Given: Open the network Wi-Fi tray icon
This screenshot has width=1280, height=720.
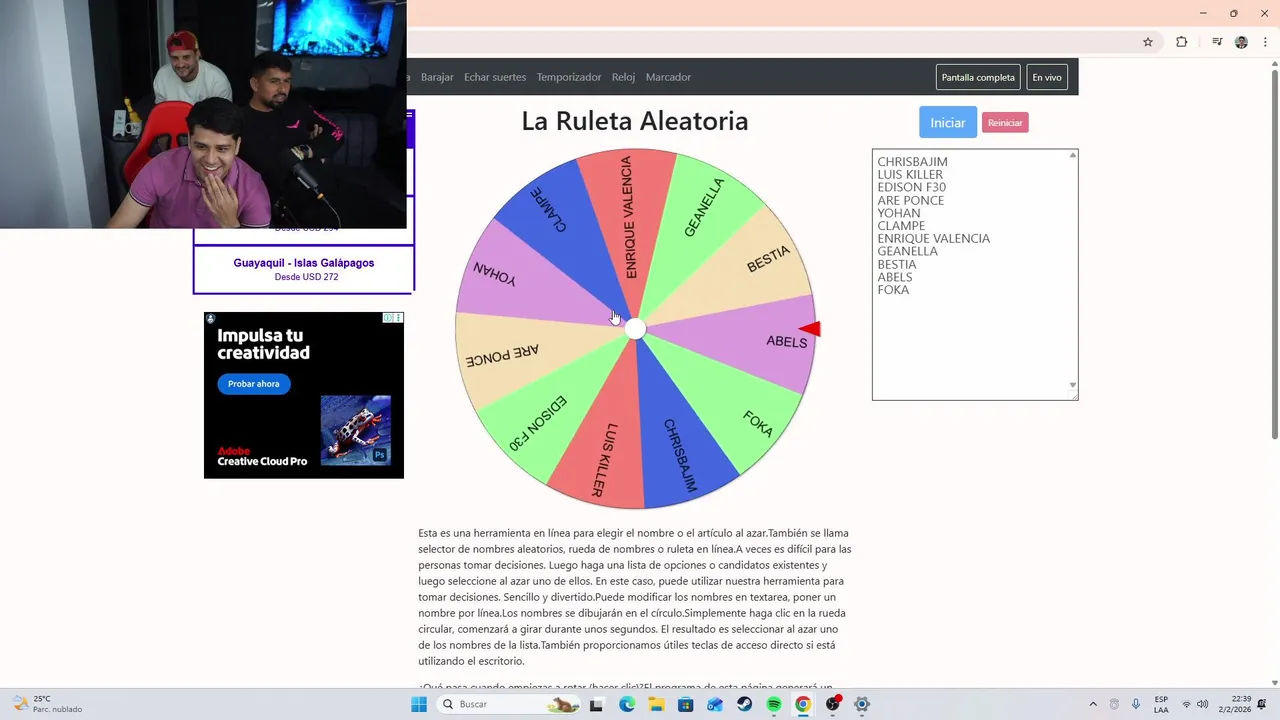Looking at the screenshot, I should [1186, 704].
